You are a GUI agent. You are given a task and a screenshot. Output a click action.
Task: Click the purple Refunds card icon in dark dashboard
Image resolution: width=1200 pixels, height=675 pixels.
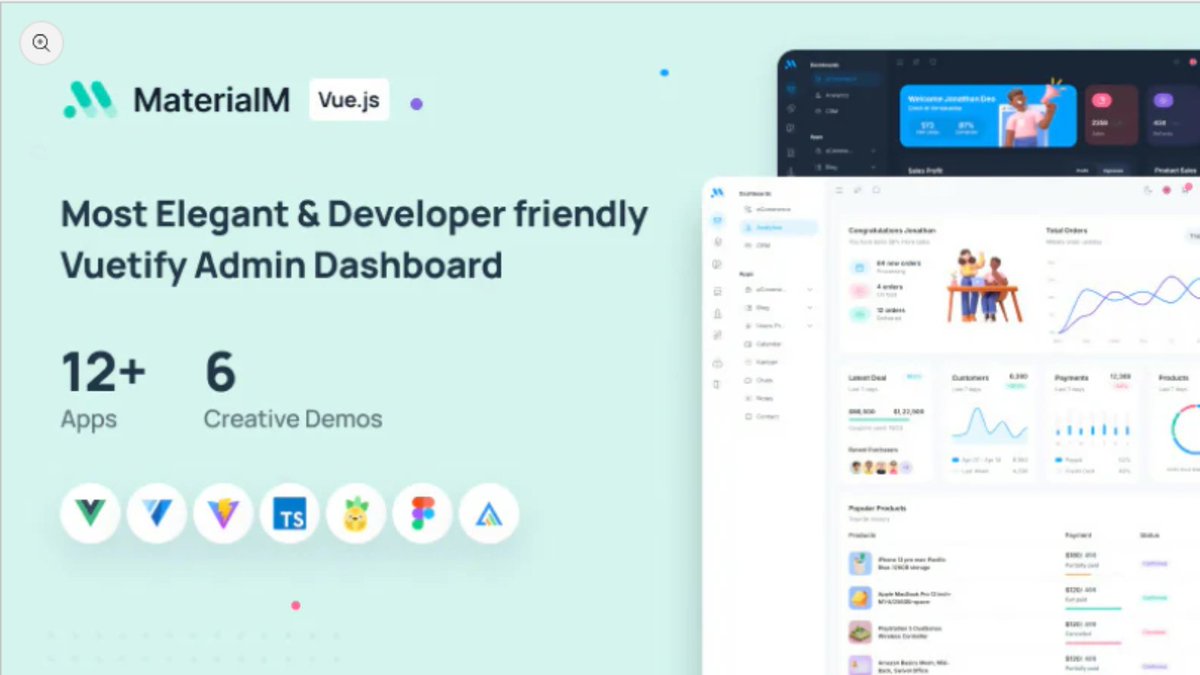point(1163,100)
